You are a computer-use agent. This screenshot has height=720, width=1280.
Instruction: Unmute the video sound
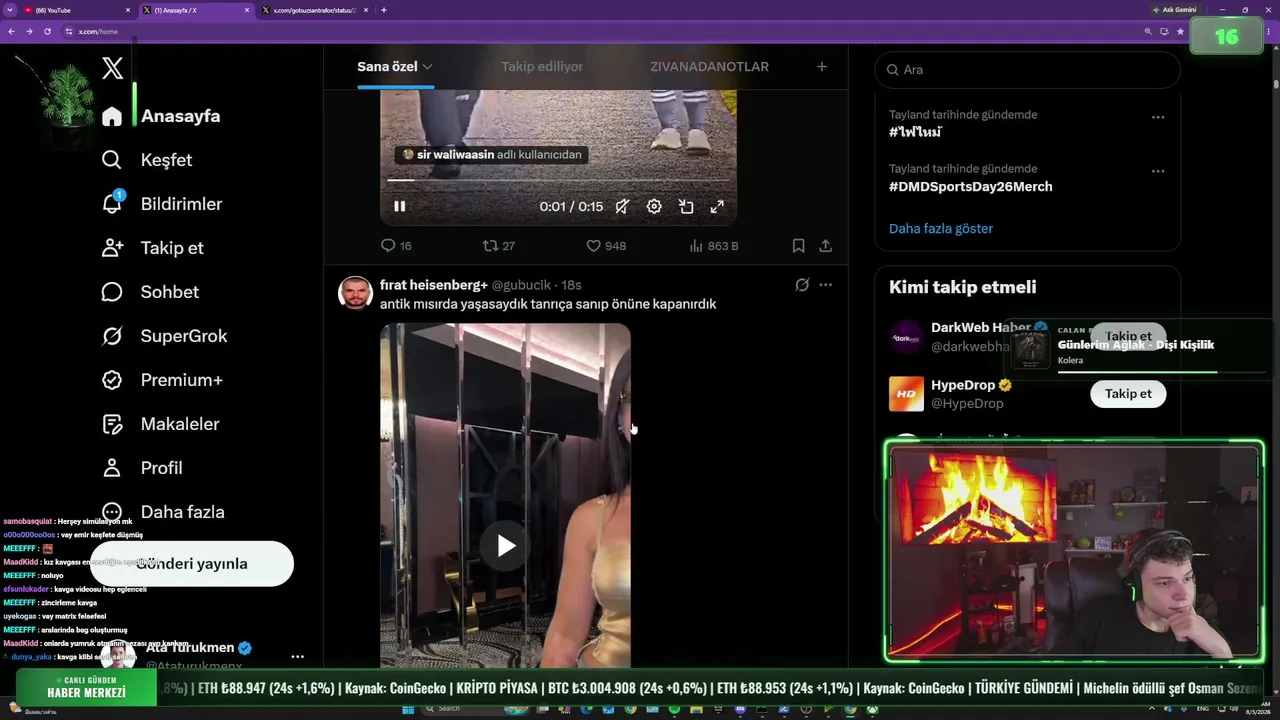tap(622, 206)
